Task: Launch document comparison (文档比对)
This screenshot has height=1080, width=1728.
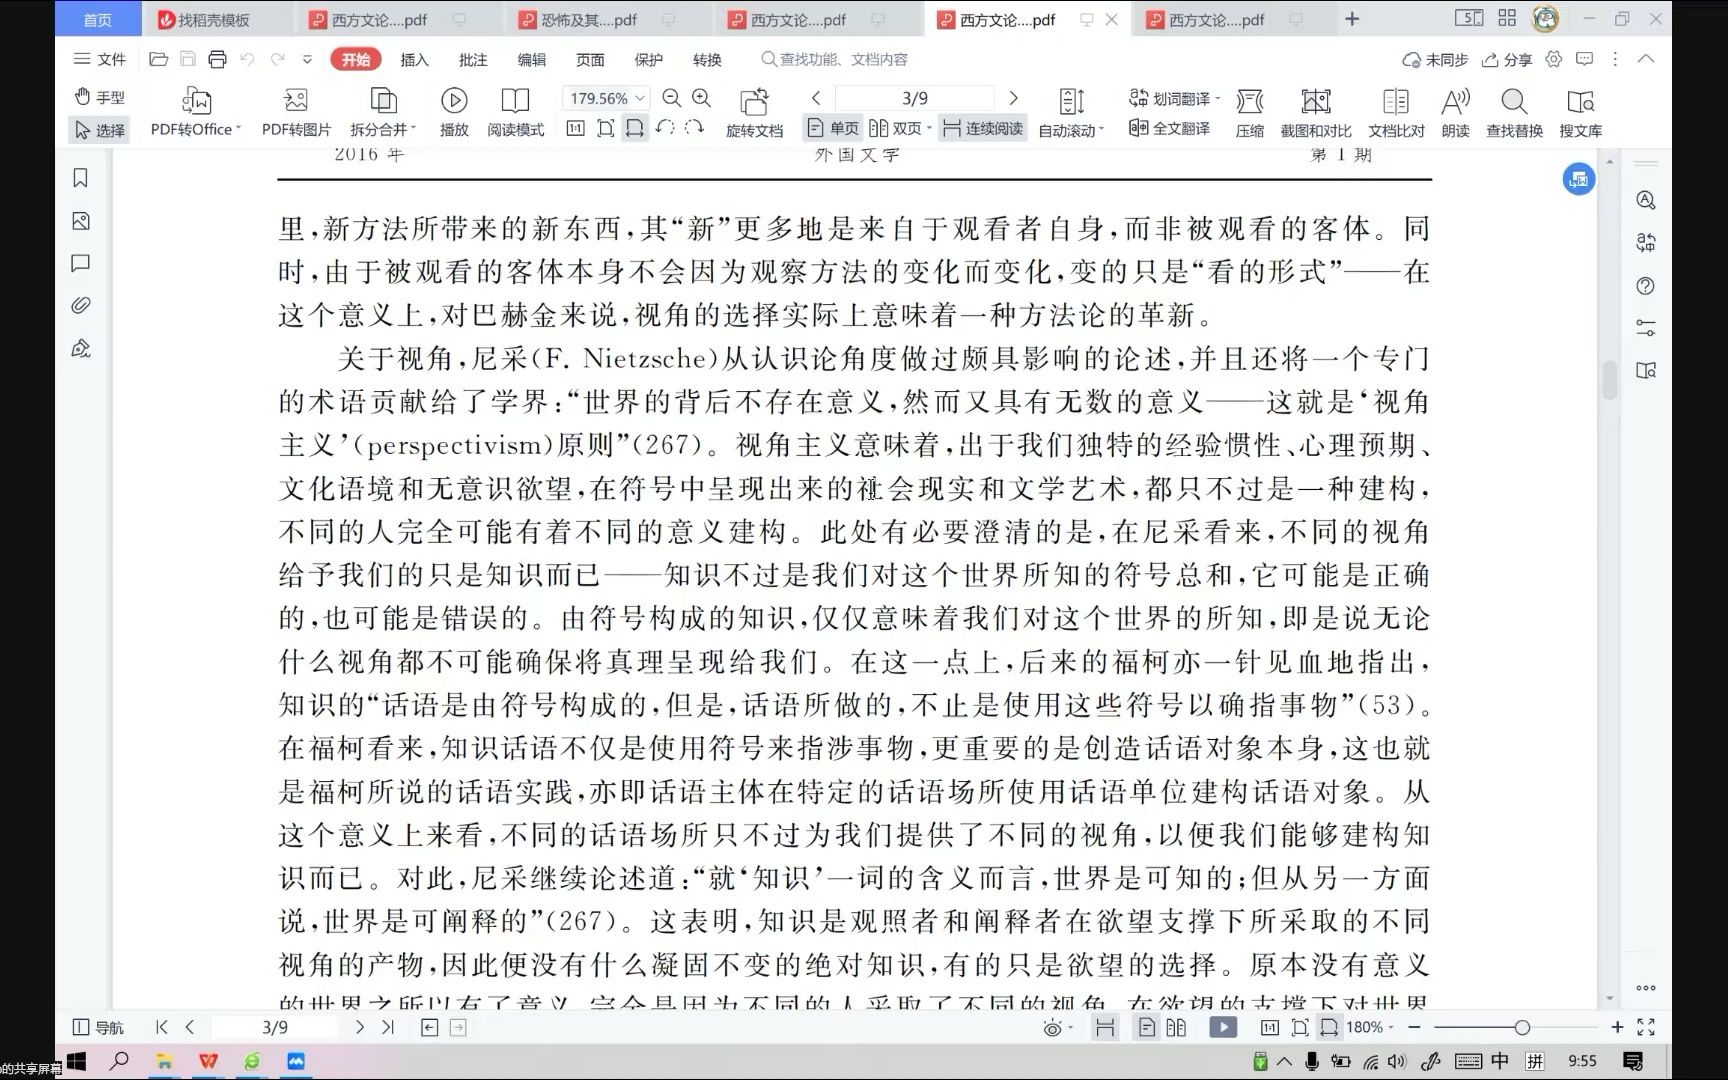Action: [x=1396, y=112]
